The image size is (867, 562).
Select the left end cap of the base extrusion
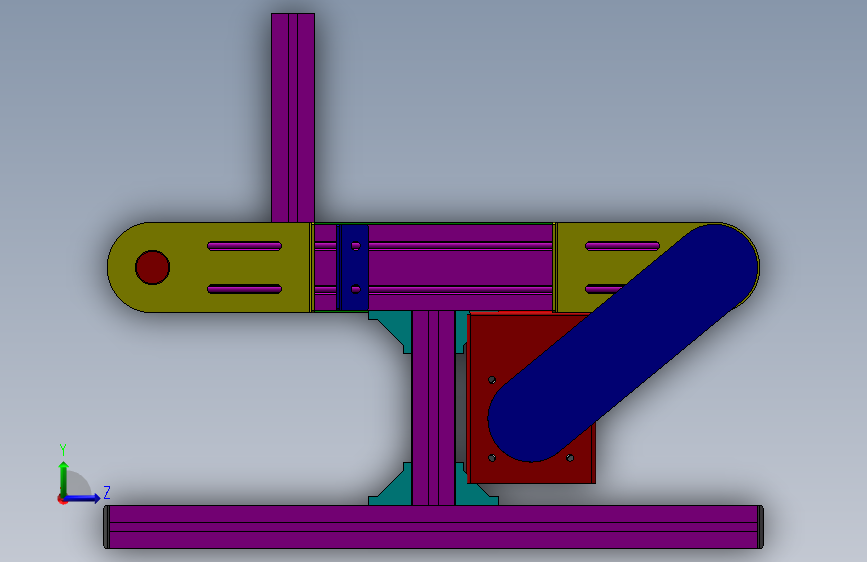106,527
